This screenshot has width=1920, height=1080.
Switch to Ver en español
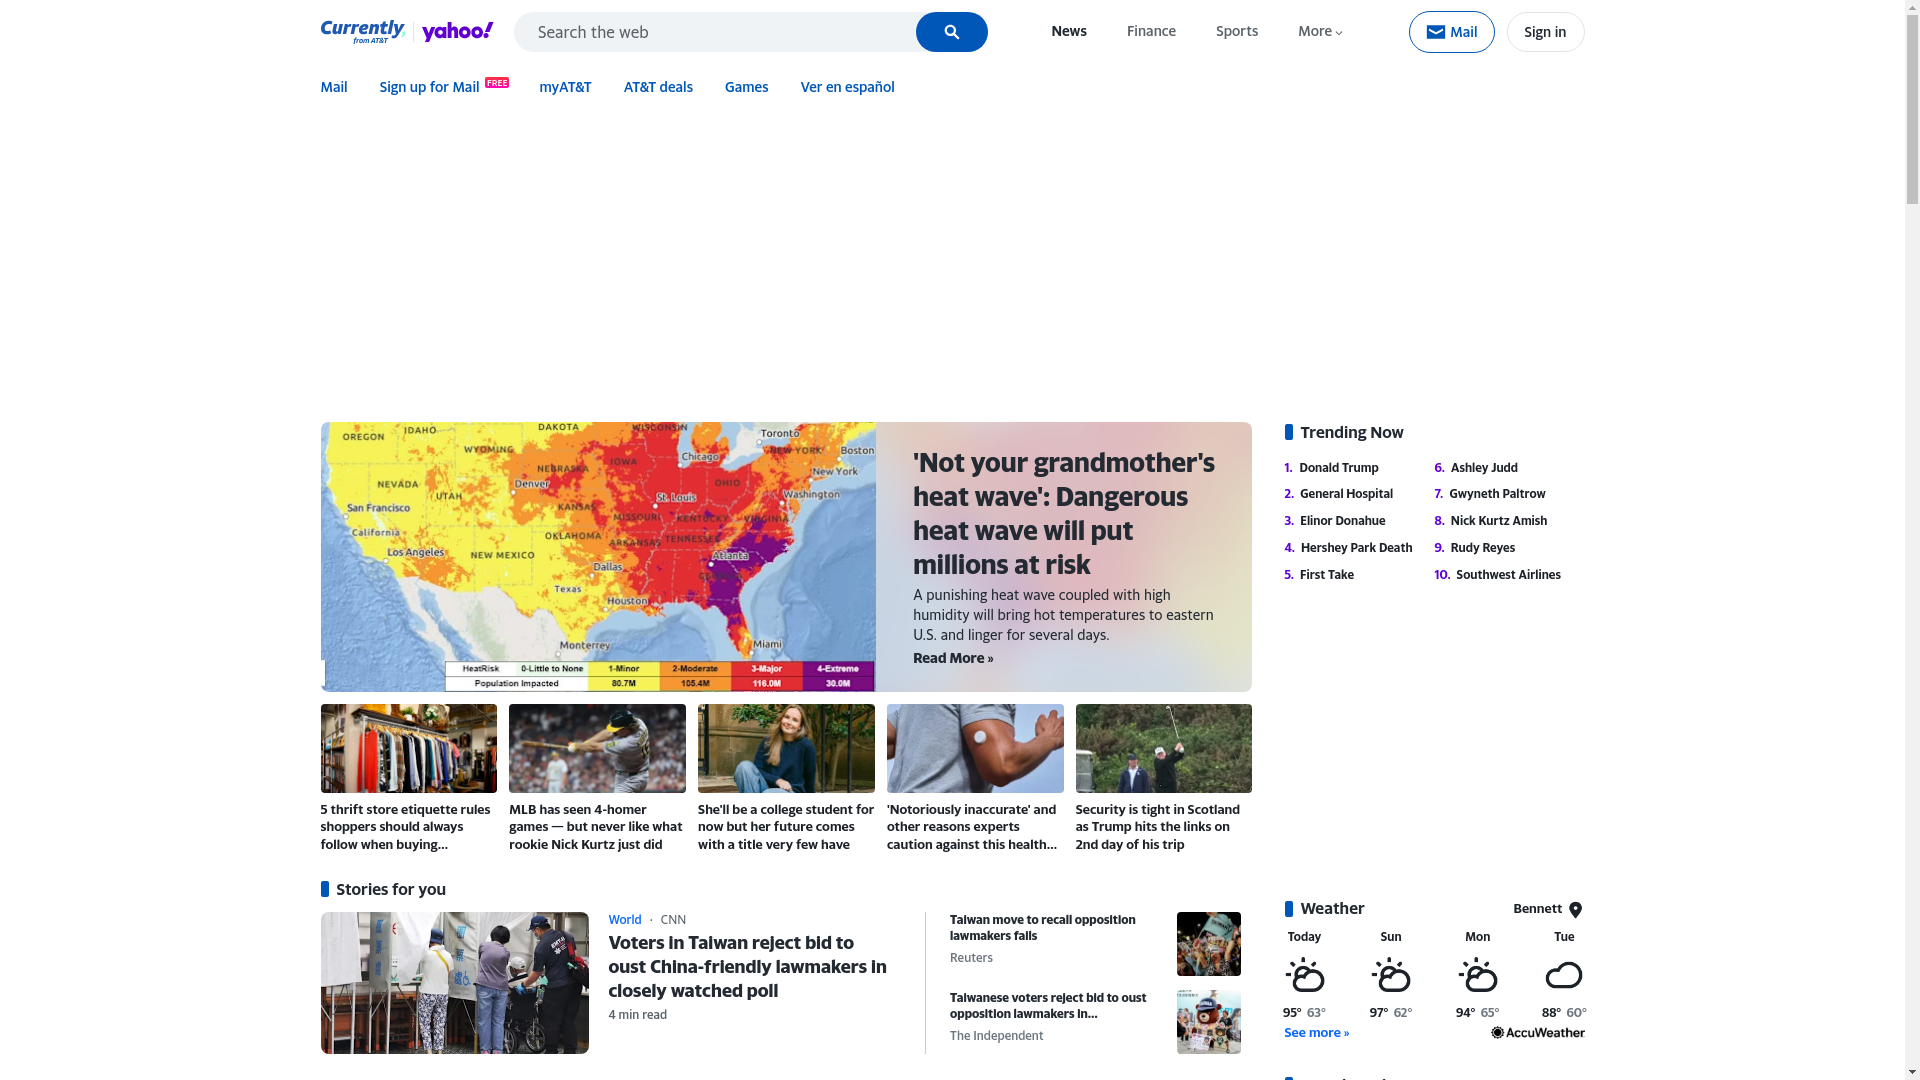tap(847, 87)
